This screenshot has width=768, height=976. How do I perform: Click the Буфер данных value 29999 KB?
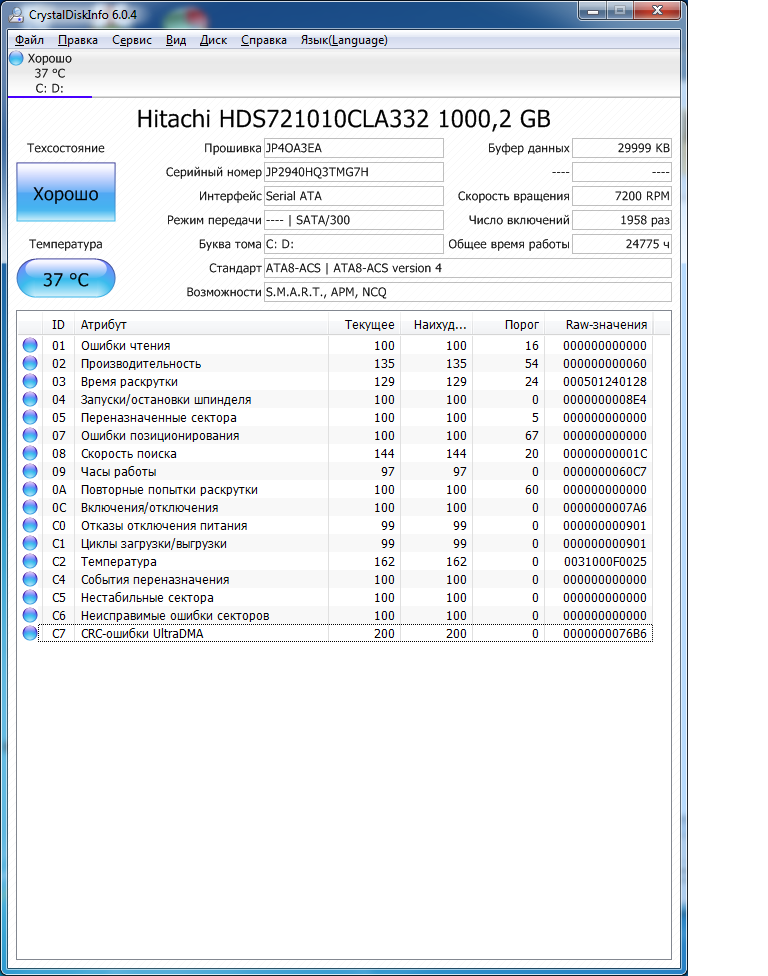point(622,148)
